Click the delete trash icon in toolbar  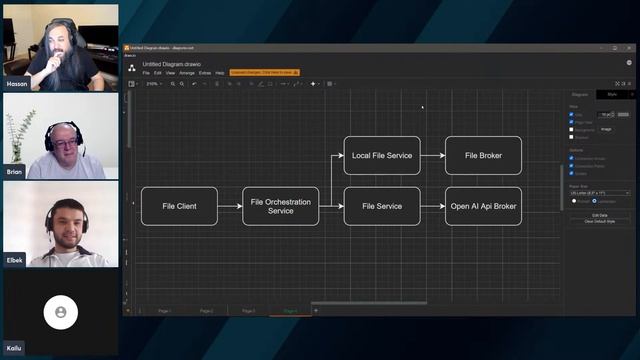point(217,84)
